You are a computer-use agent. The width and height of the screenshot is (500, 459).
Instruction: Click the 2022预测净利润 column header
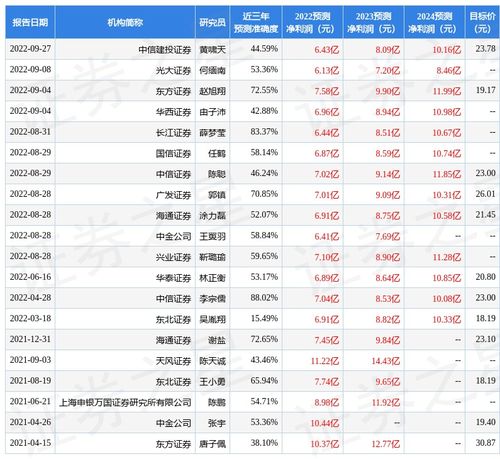(312, 22)
